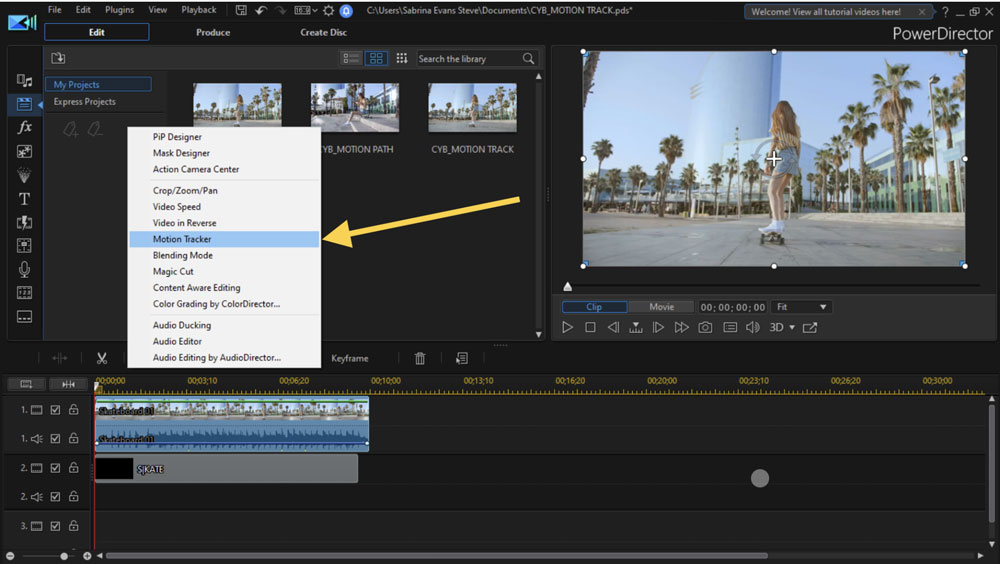Click the Keyframe button
Image resolution: width=1000 pixels, height=564 pixels.
tap(350, 358)
